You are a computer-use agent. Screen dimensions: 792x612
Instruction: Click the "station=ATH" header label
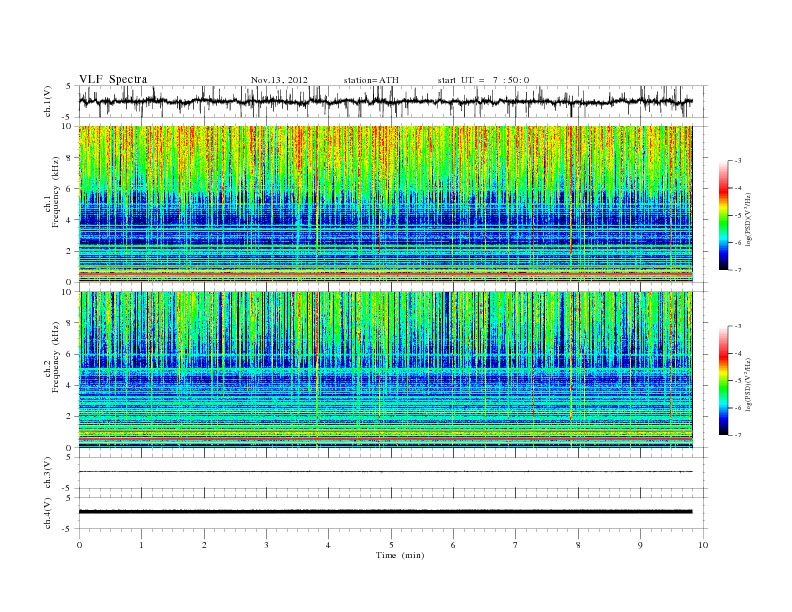click(371, 80)
